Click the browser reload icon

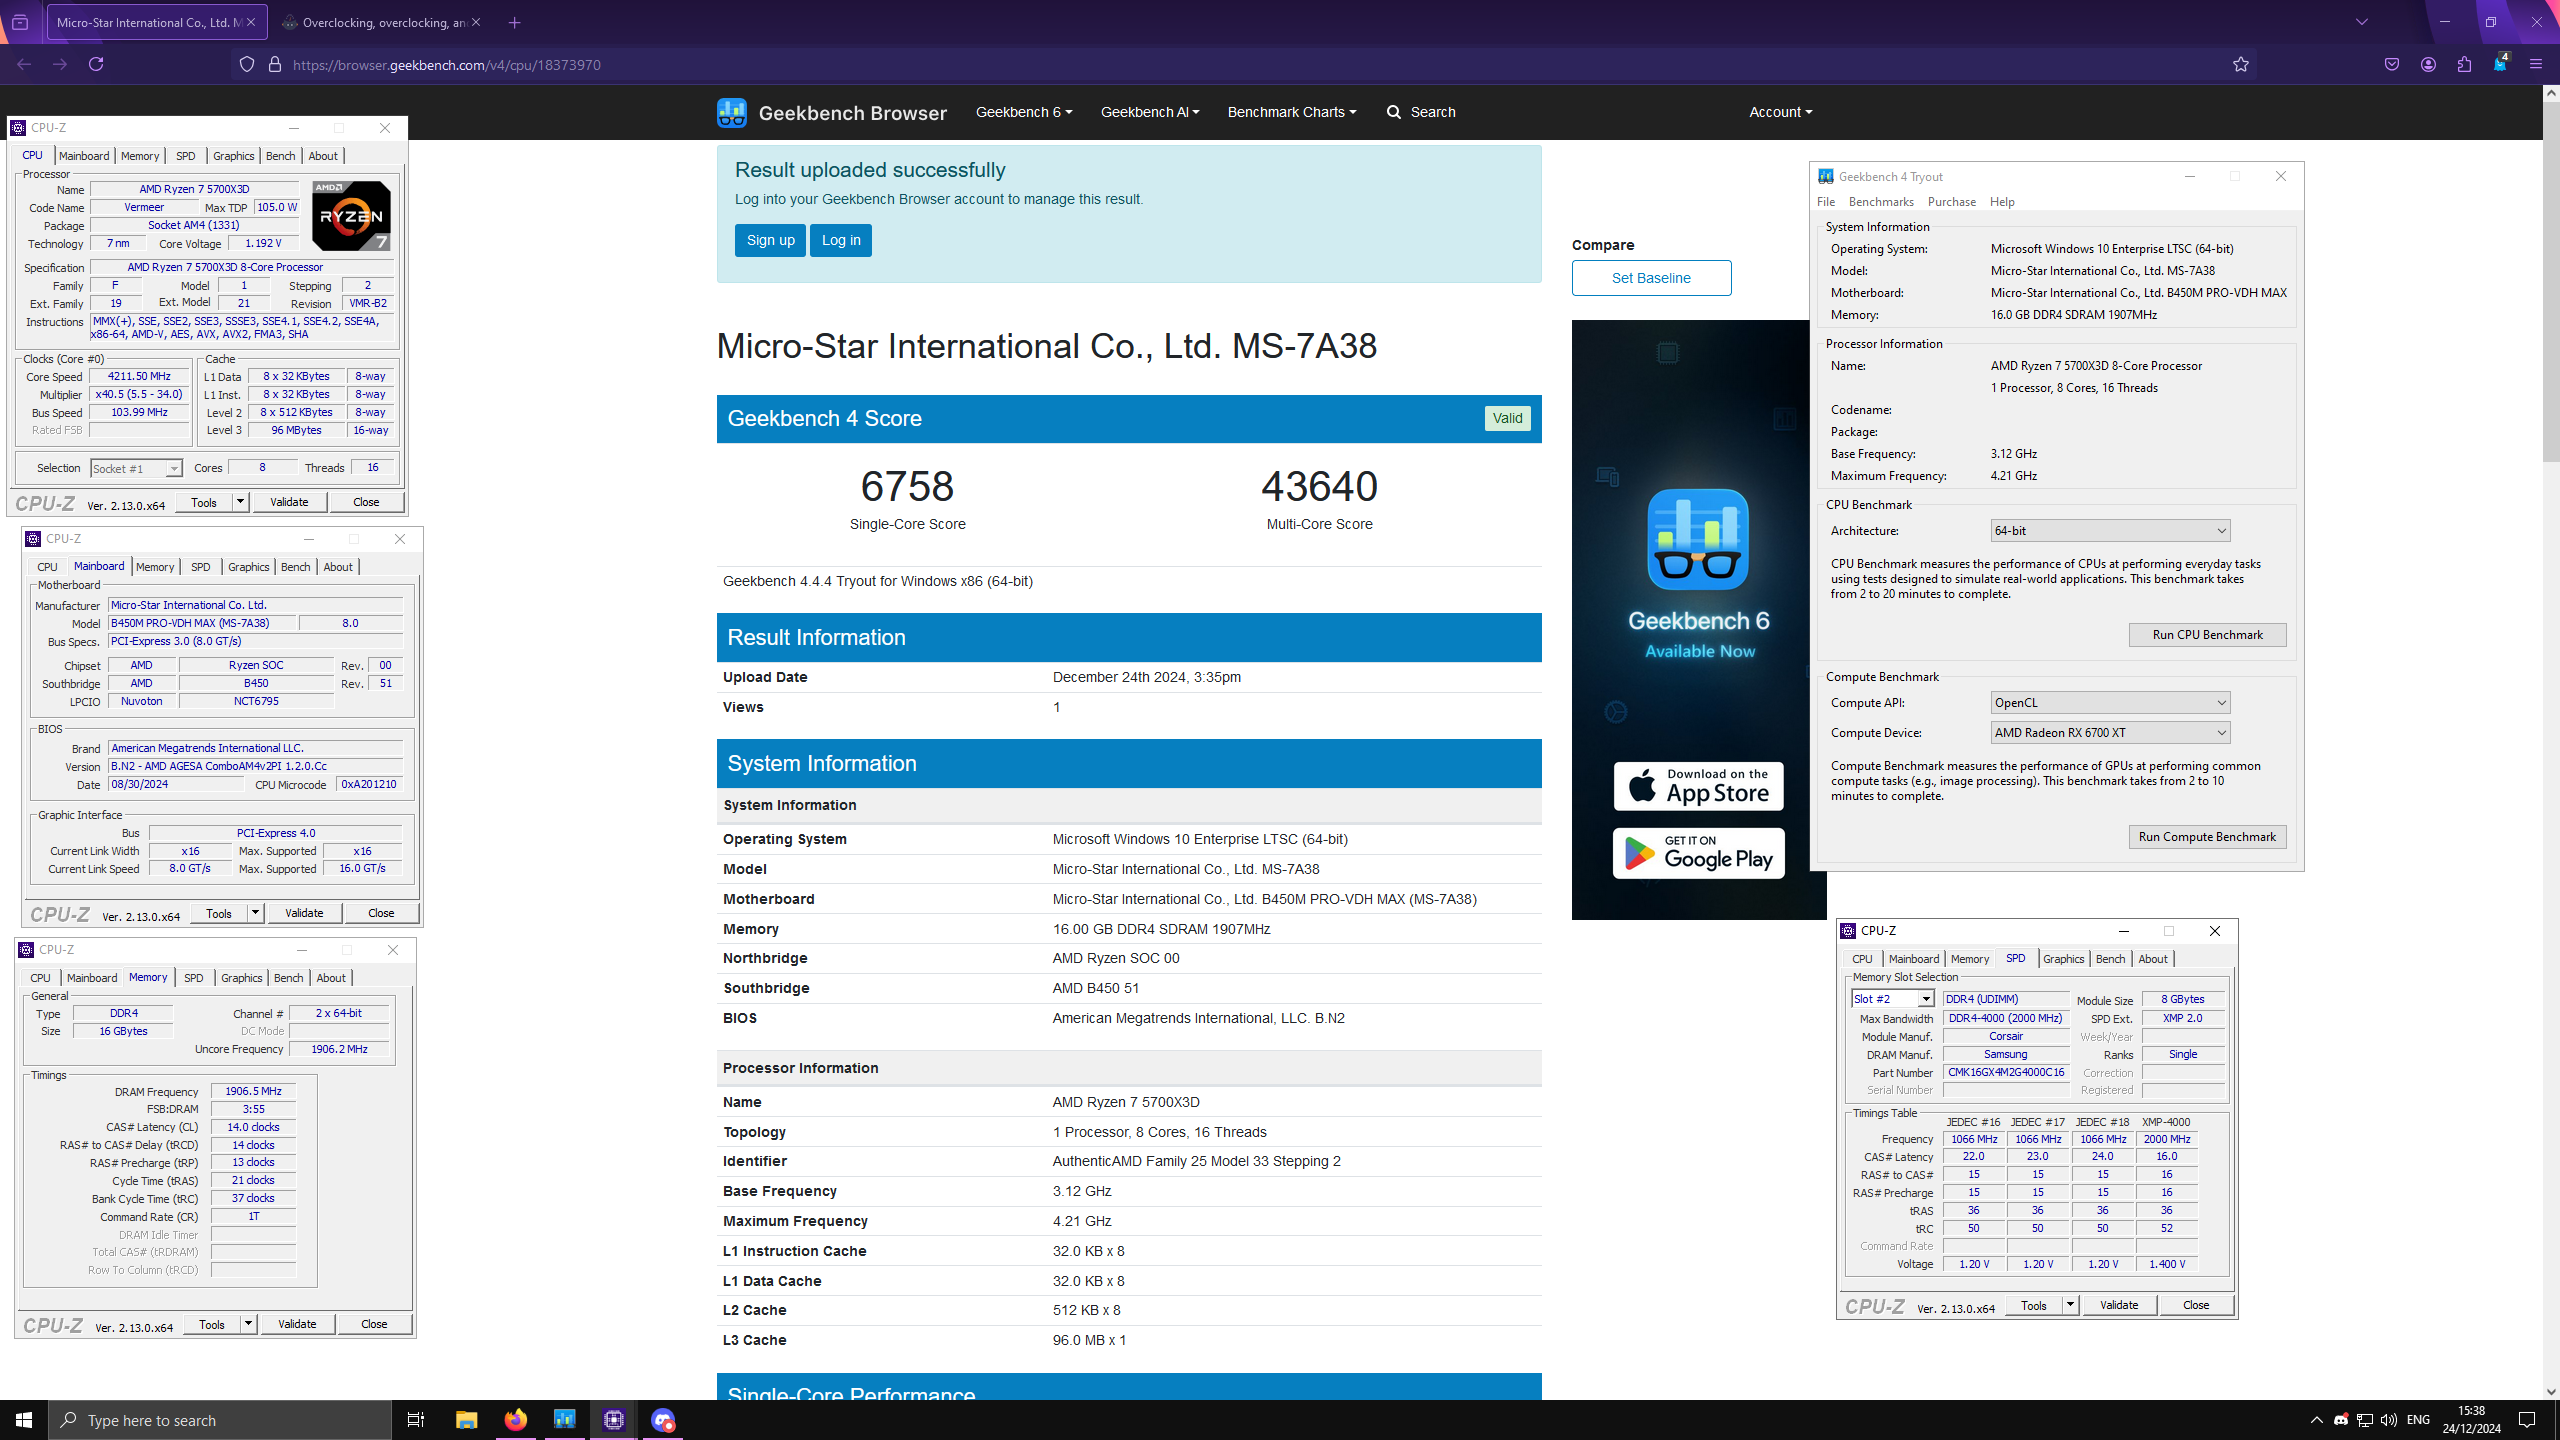(x=96, y=64)
